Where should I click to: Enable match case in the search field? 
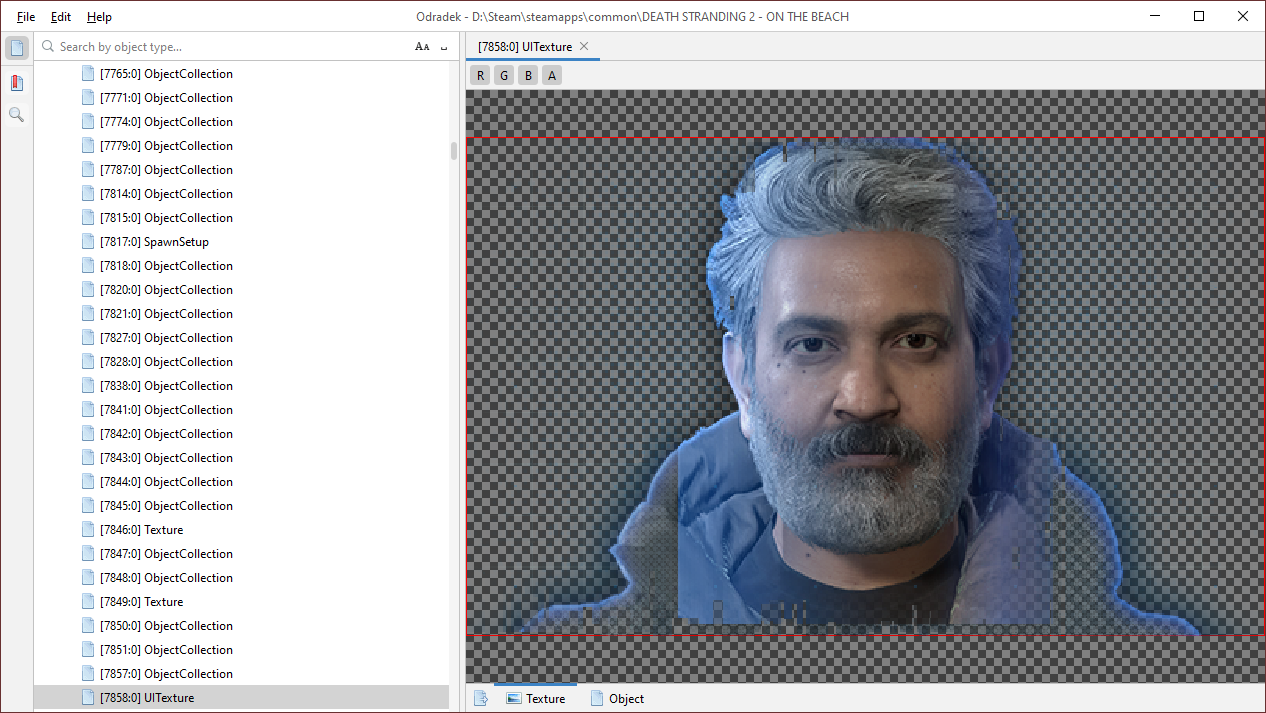click(x=422, y=47)
